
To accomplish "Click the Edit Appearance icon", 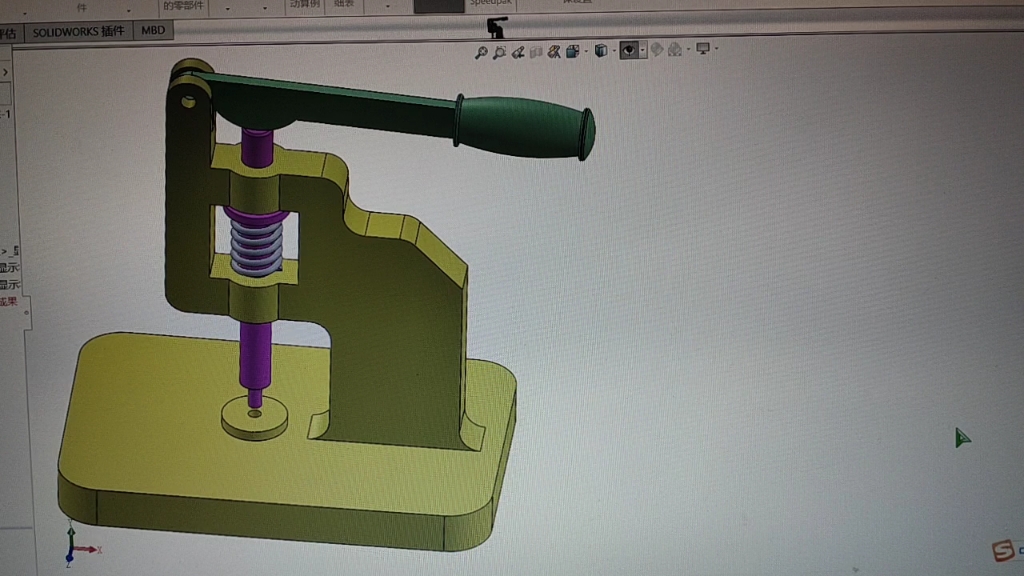I will [x=657, y=49].
